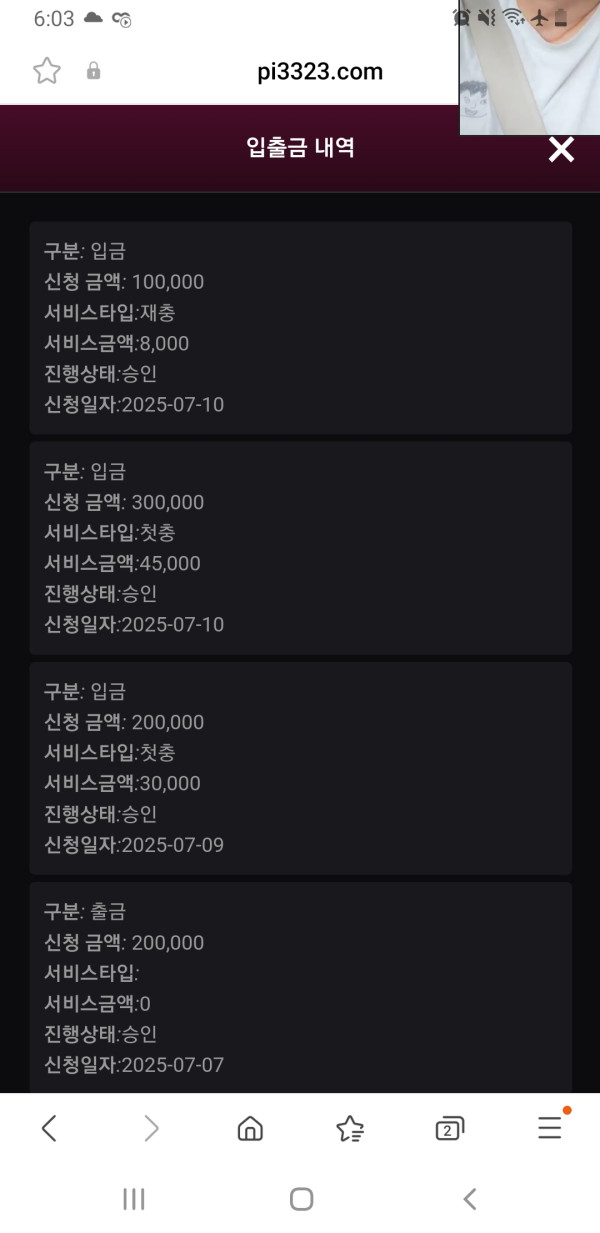The image size is (600, 1233).
Task: Close the 입출금 내역 panel
Action: 562,150
